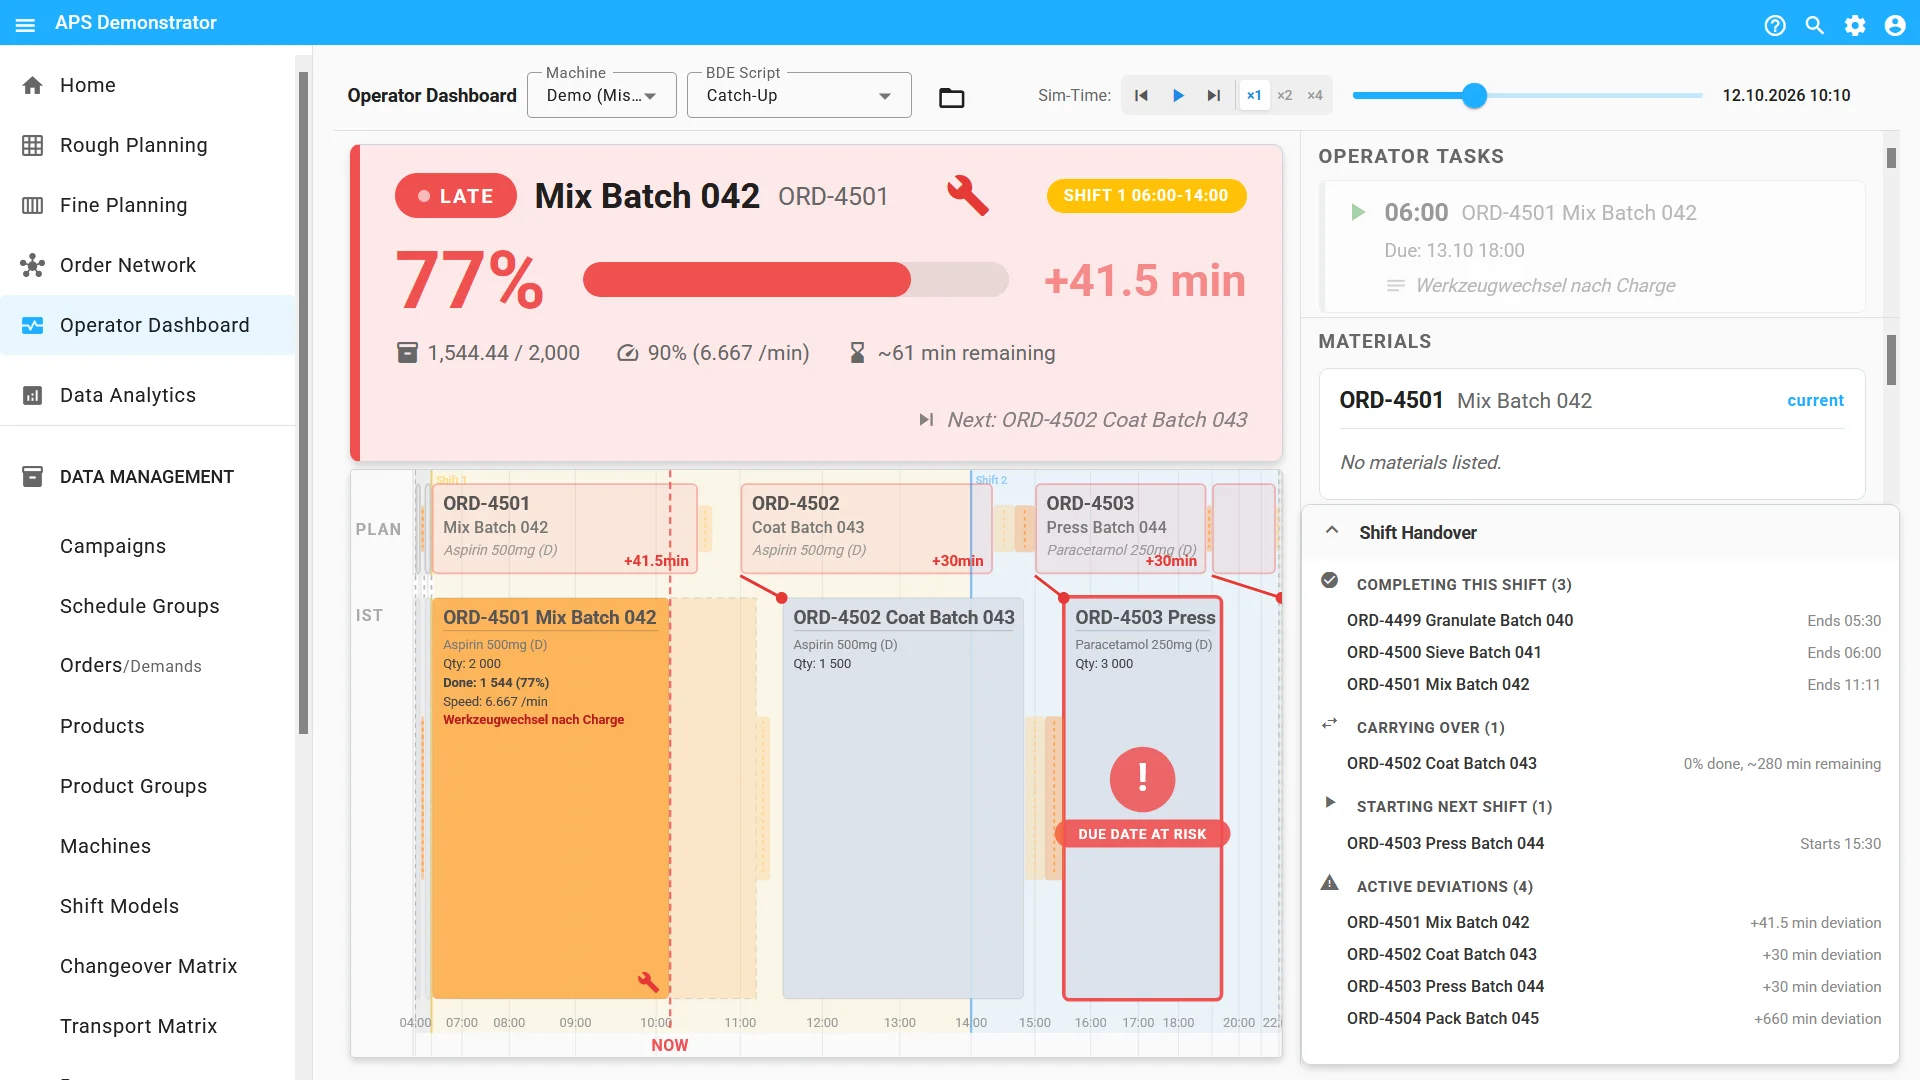Viewport: 1920px width, 1080px height.
Task: Click the red wrench icon beside ORD-4501
Action: tap(967, 195)
